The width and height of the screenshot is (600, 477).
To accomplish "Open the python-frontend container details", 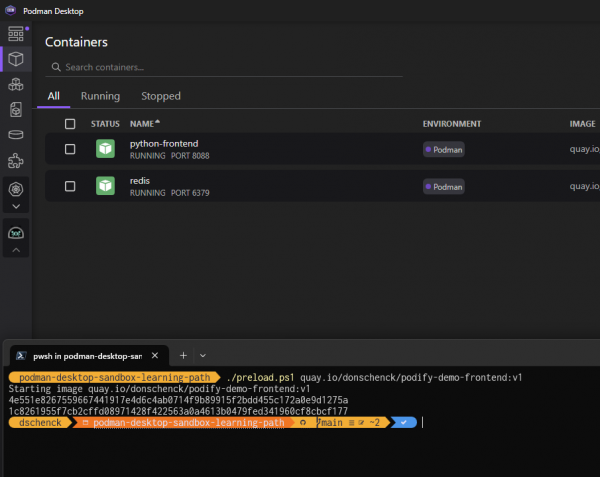I will tap(164, 143).
